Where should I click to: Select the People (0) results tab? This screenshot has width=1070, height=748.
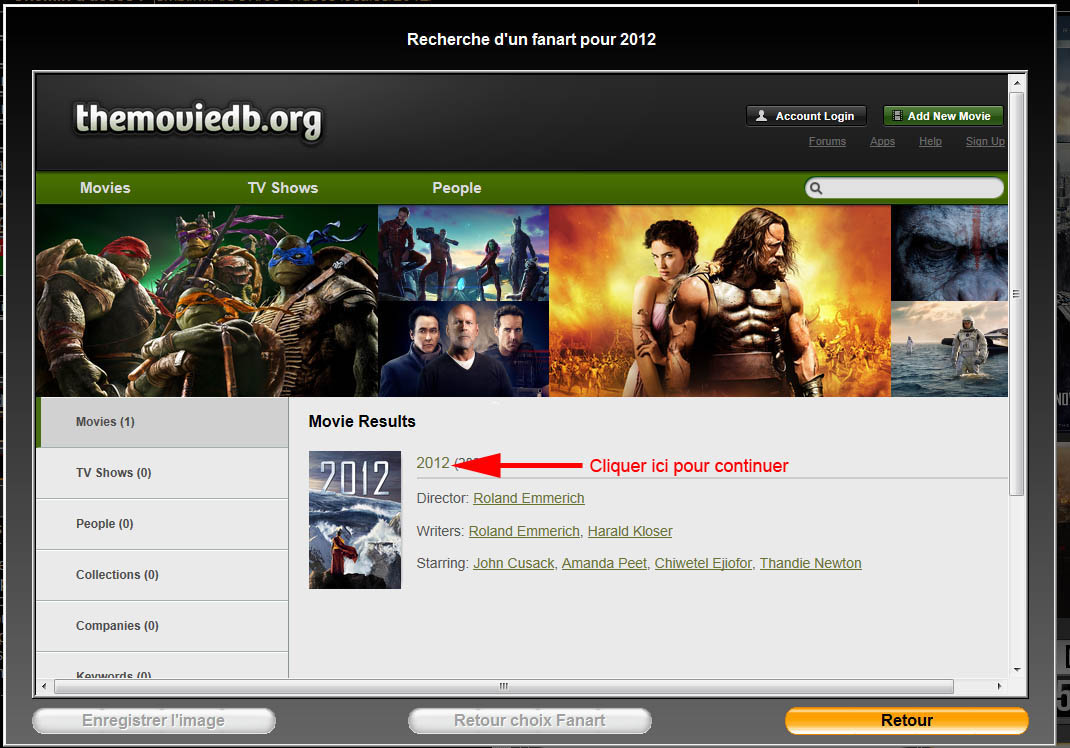(162, 523)
